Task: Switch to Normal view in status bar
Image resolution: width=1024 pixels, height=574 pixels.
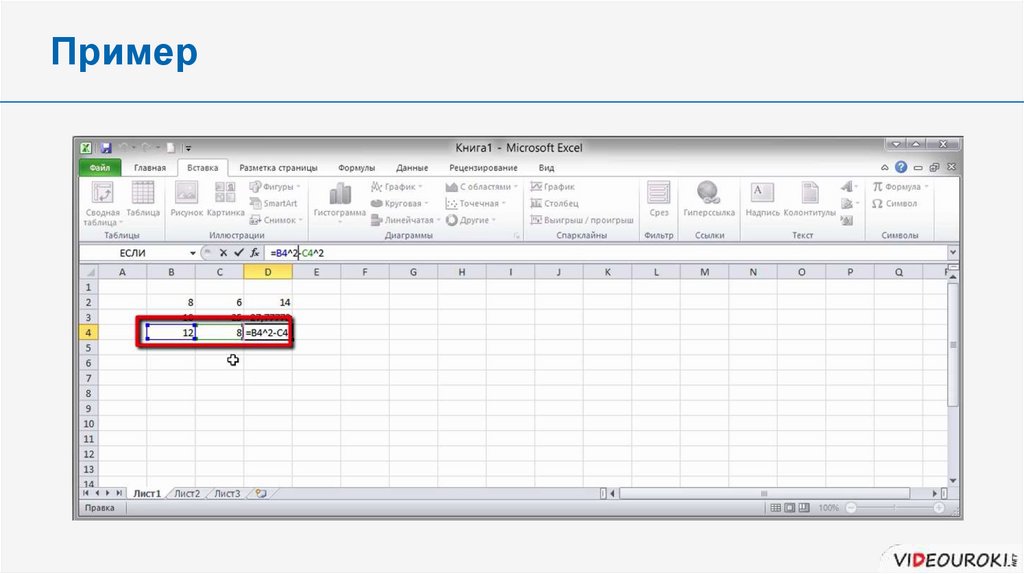Action: tap(776, 507)
